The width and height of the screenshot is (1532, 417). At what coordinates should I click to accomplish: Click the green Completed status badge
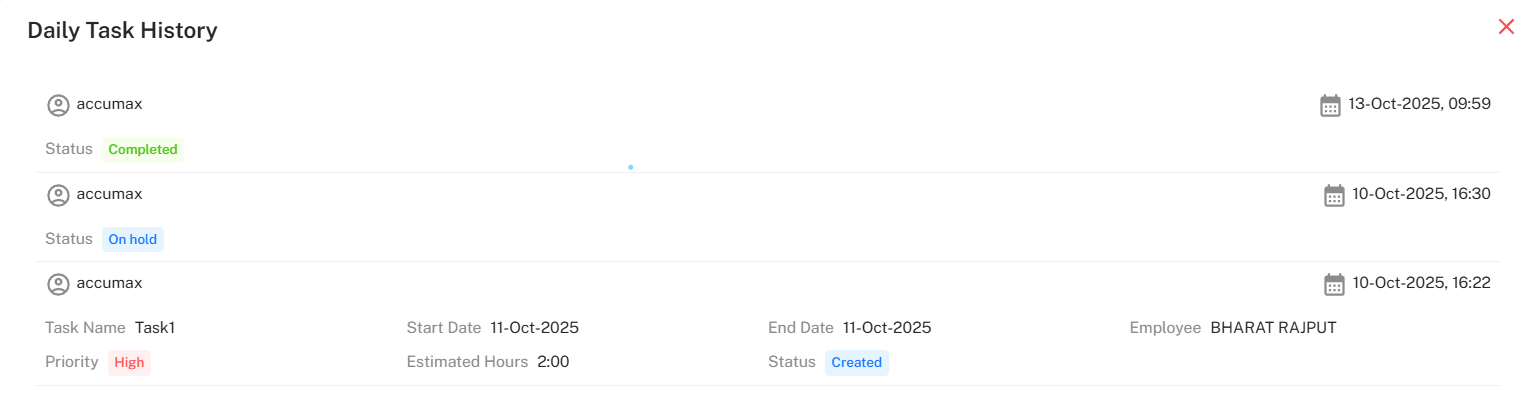143,150
